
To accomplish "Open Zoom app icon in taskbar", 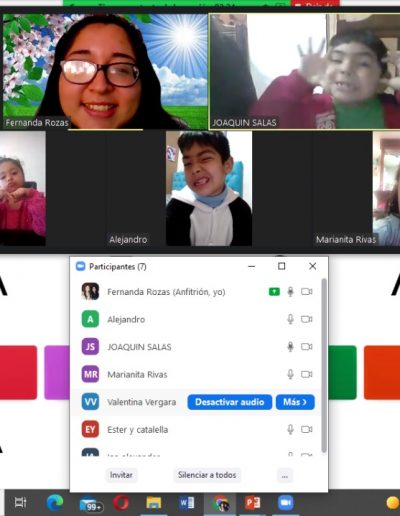I will coord(286,503).
